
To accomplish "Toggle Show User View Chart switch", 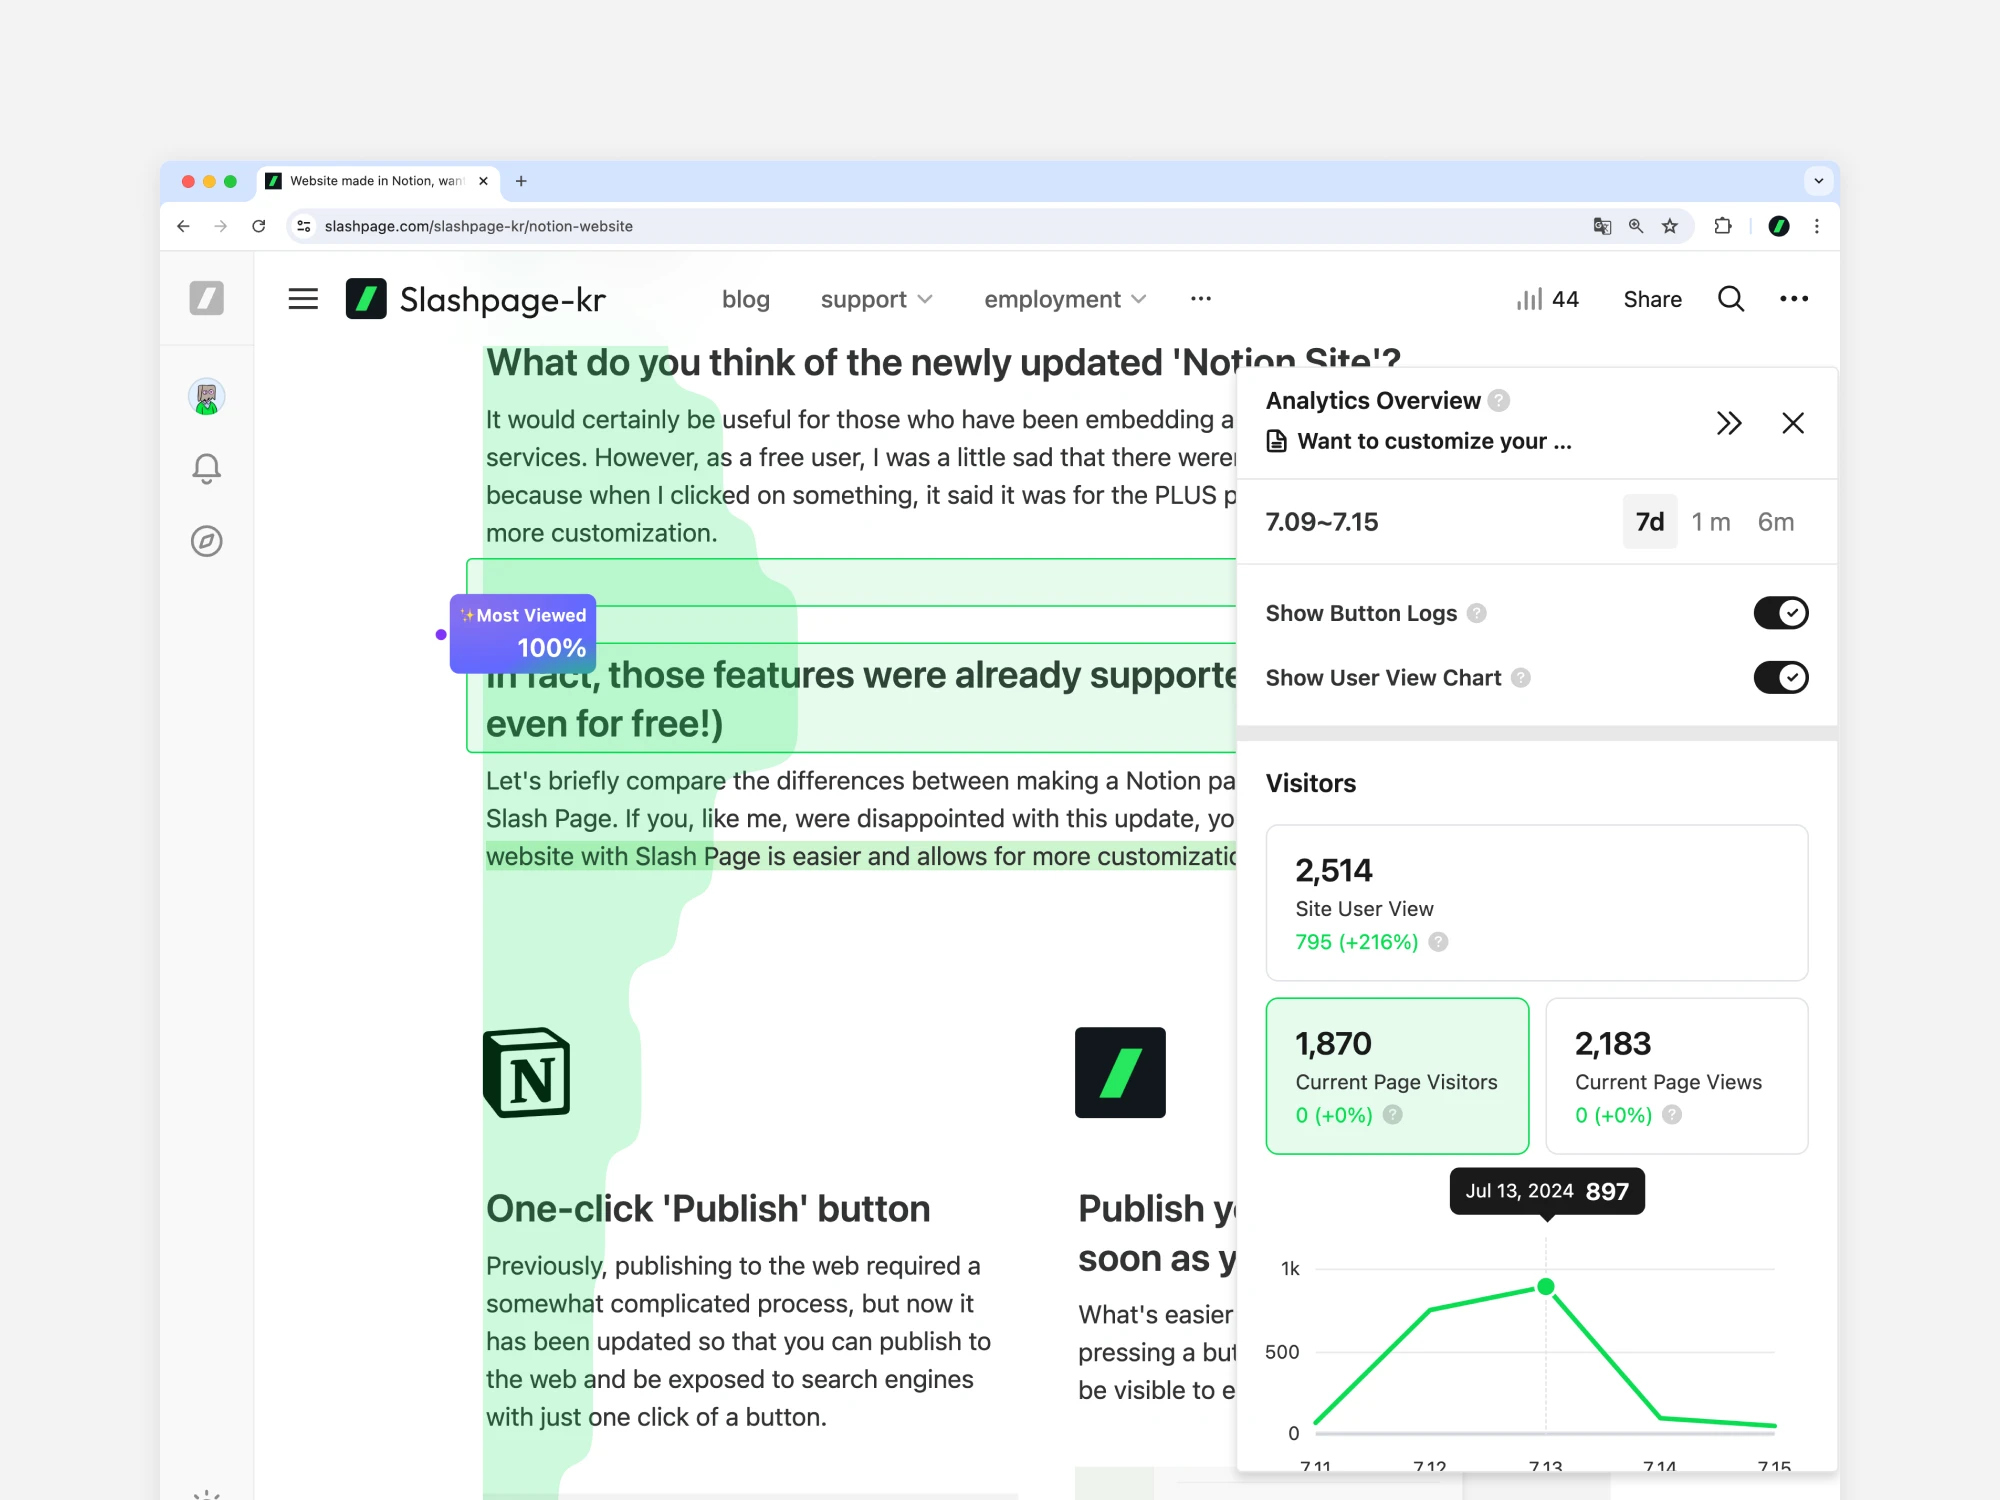I will pos(1781,678).
